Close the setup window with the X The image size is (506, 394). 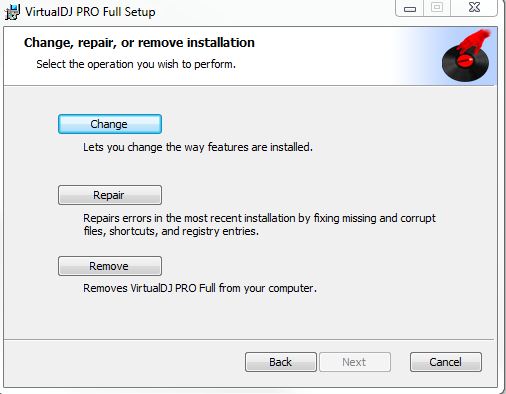[474, 8]
